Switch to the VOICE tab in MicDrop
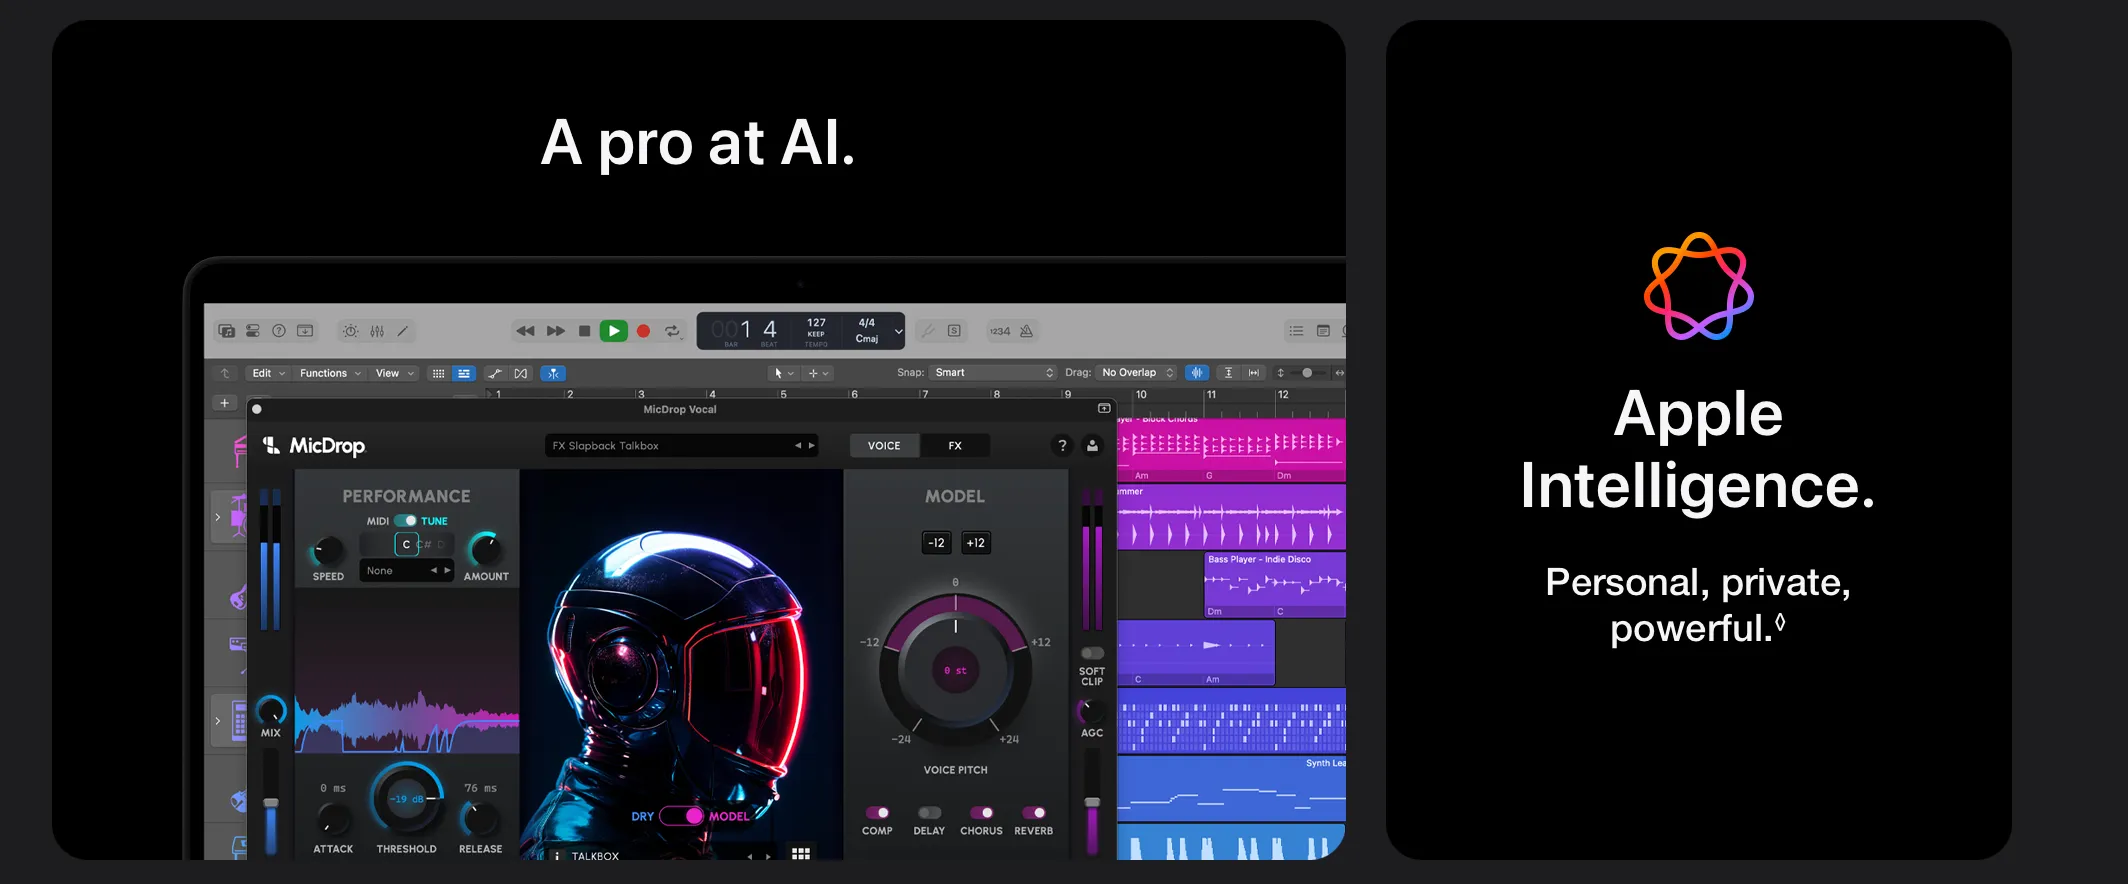Image resolution: width=2128 pixels, height=884 pixels. (884, 446)
